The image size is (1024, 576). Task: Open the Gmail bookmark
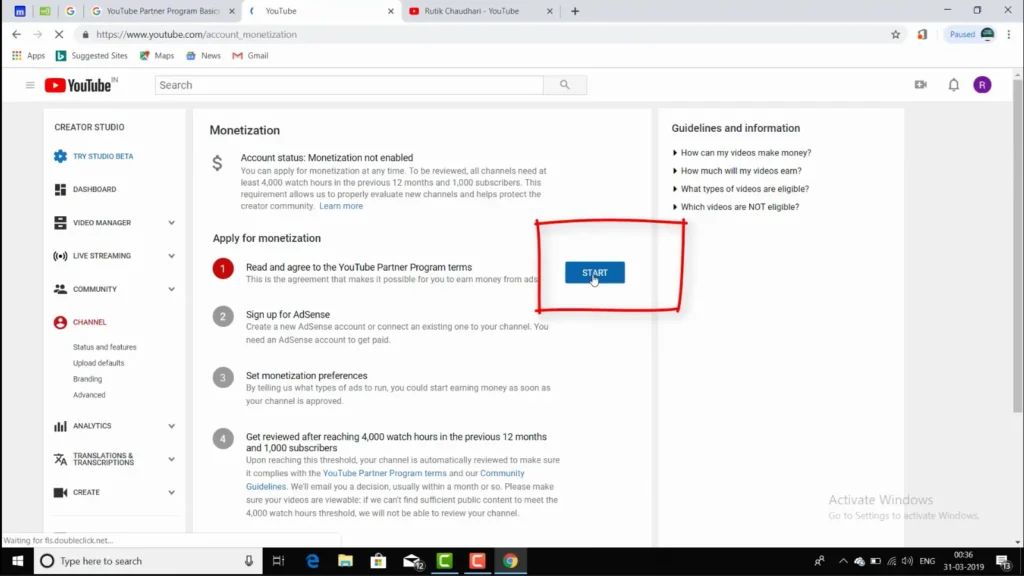[250, 56]
